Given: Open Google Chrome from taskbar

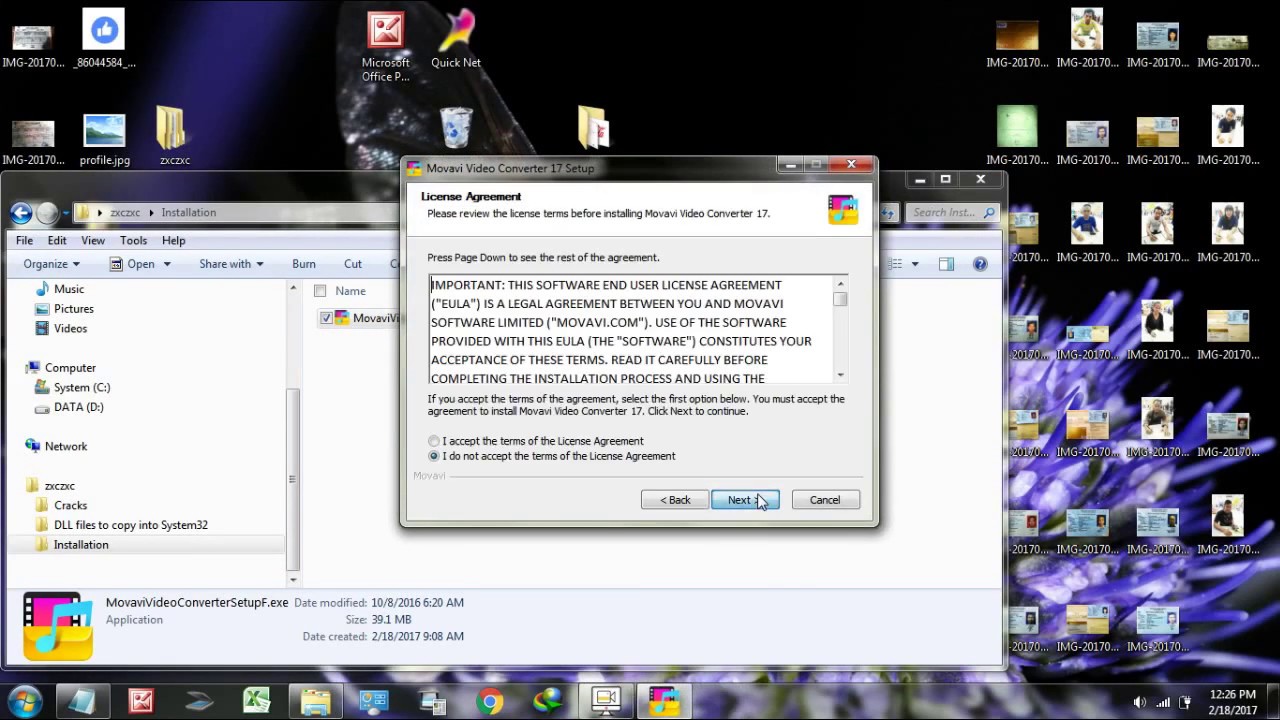Looking at the screenshot, I should tap(490, 701).
